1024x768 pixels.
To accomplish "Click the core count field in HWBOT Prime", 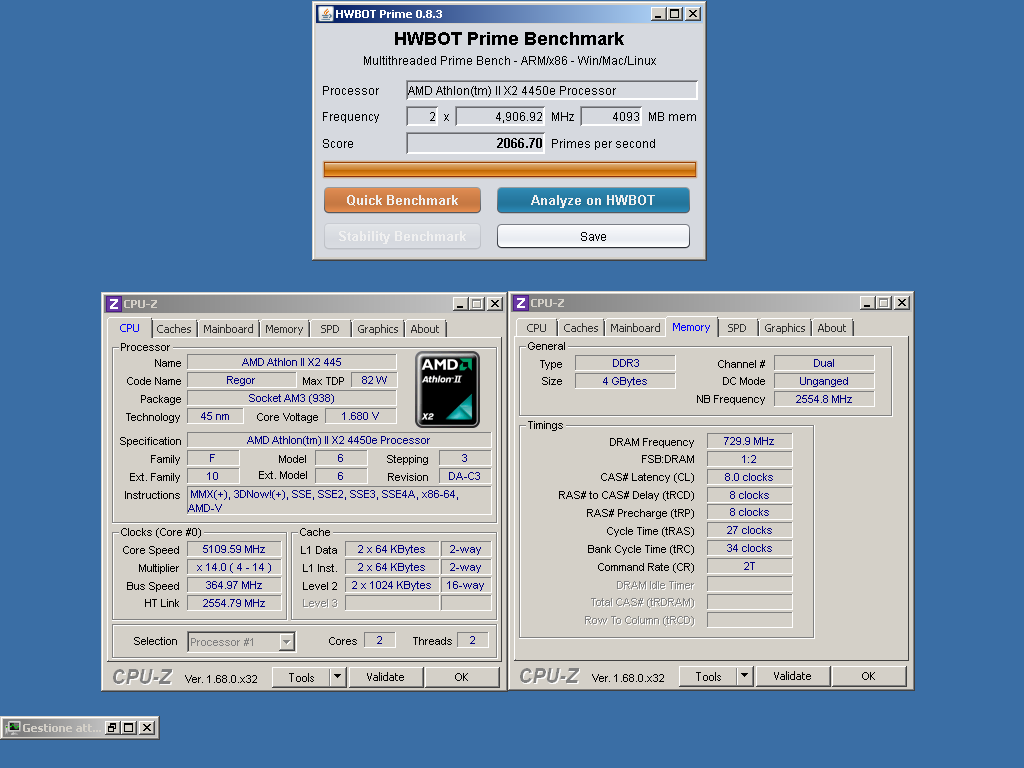I will click(422, 117).
